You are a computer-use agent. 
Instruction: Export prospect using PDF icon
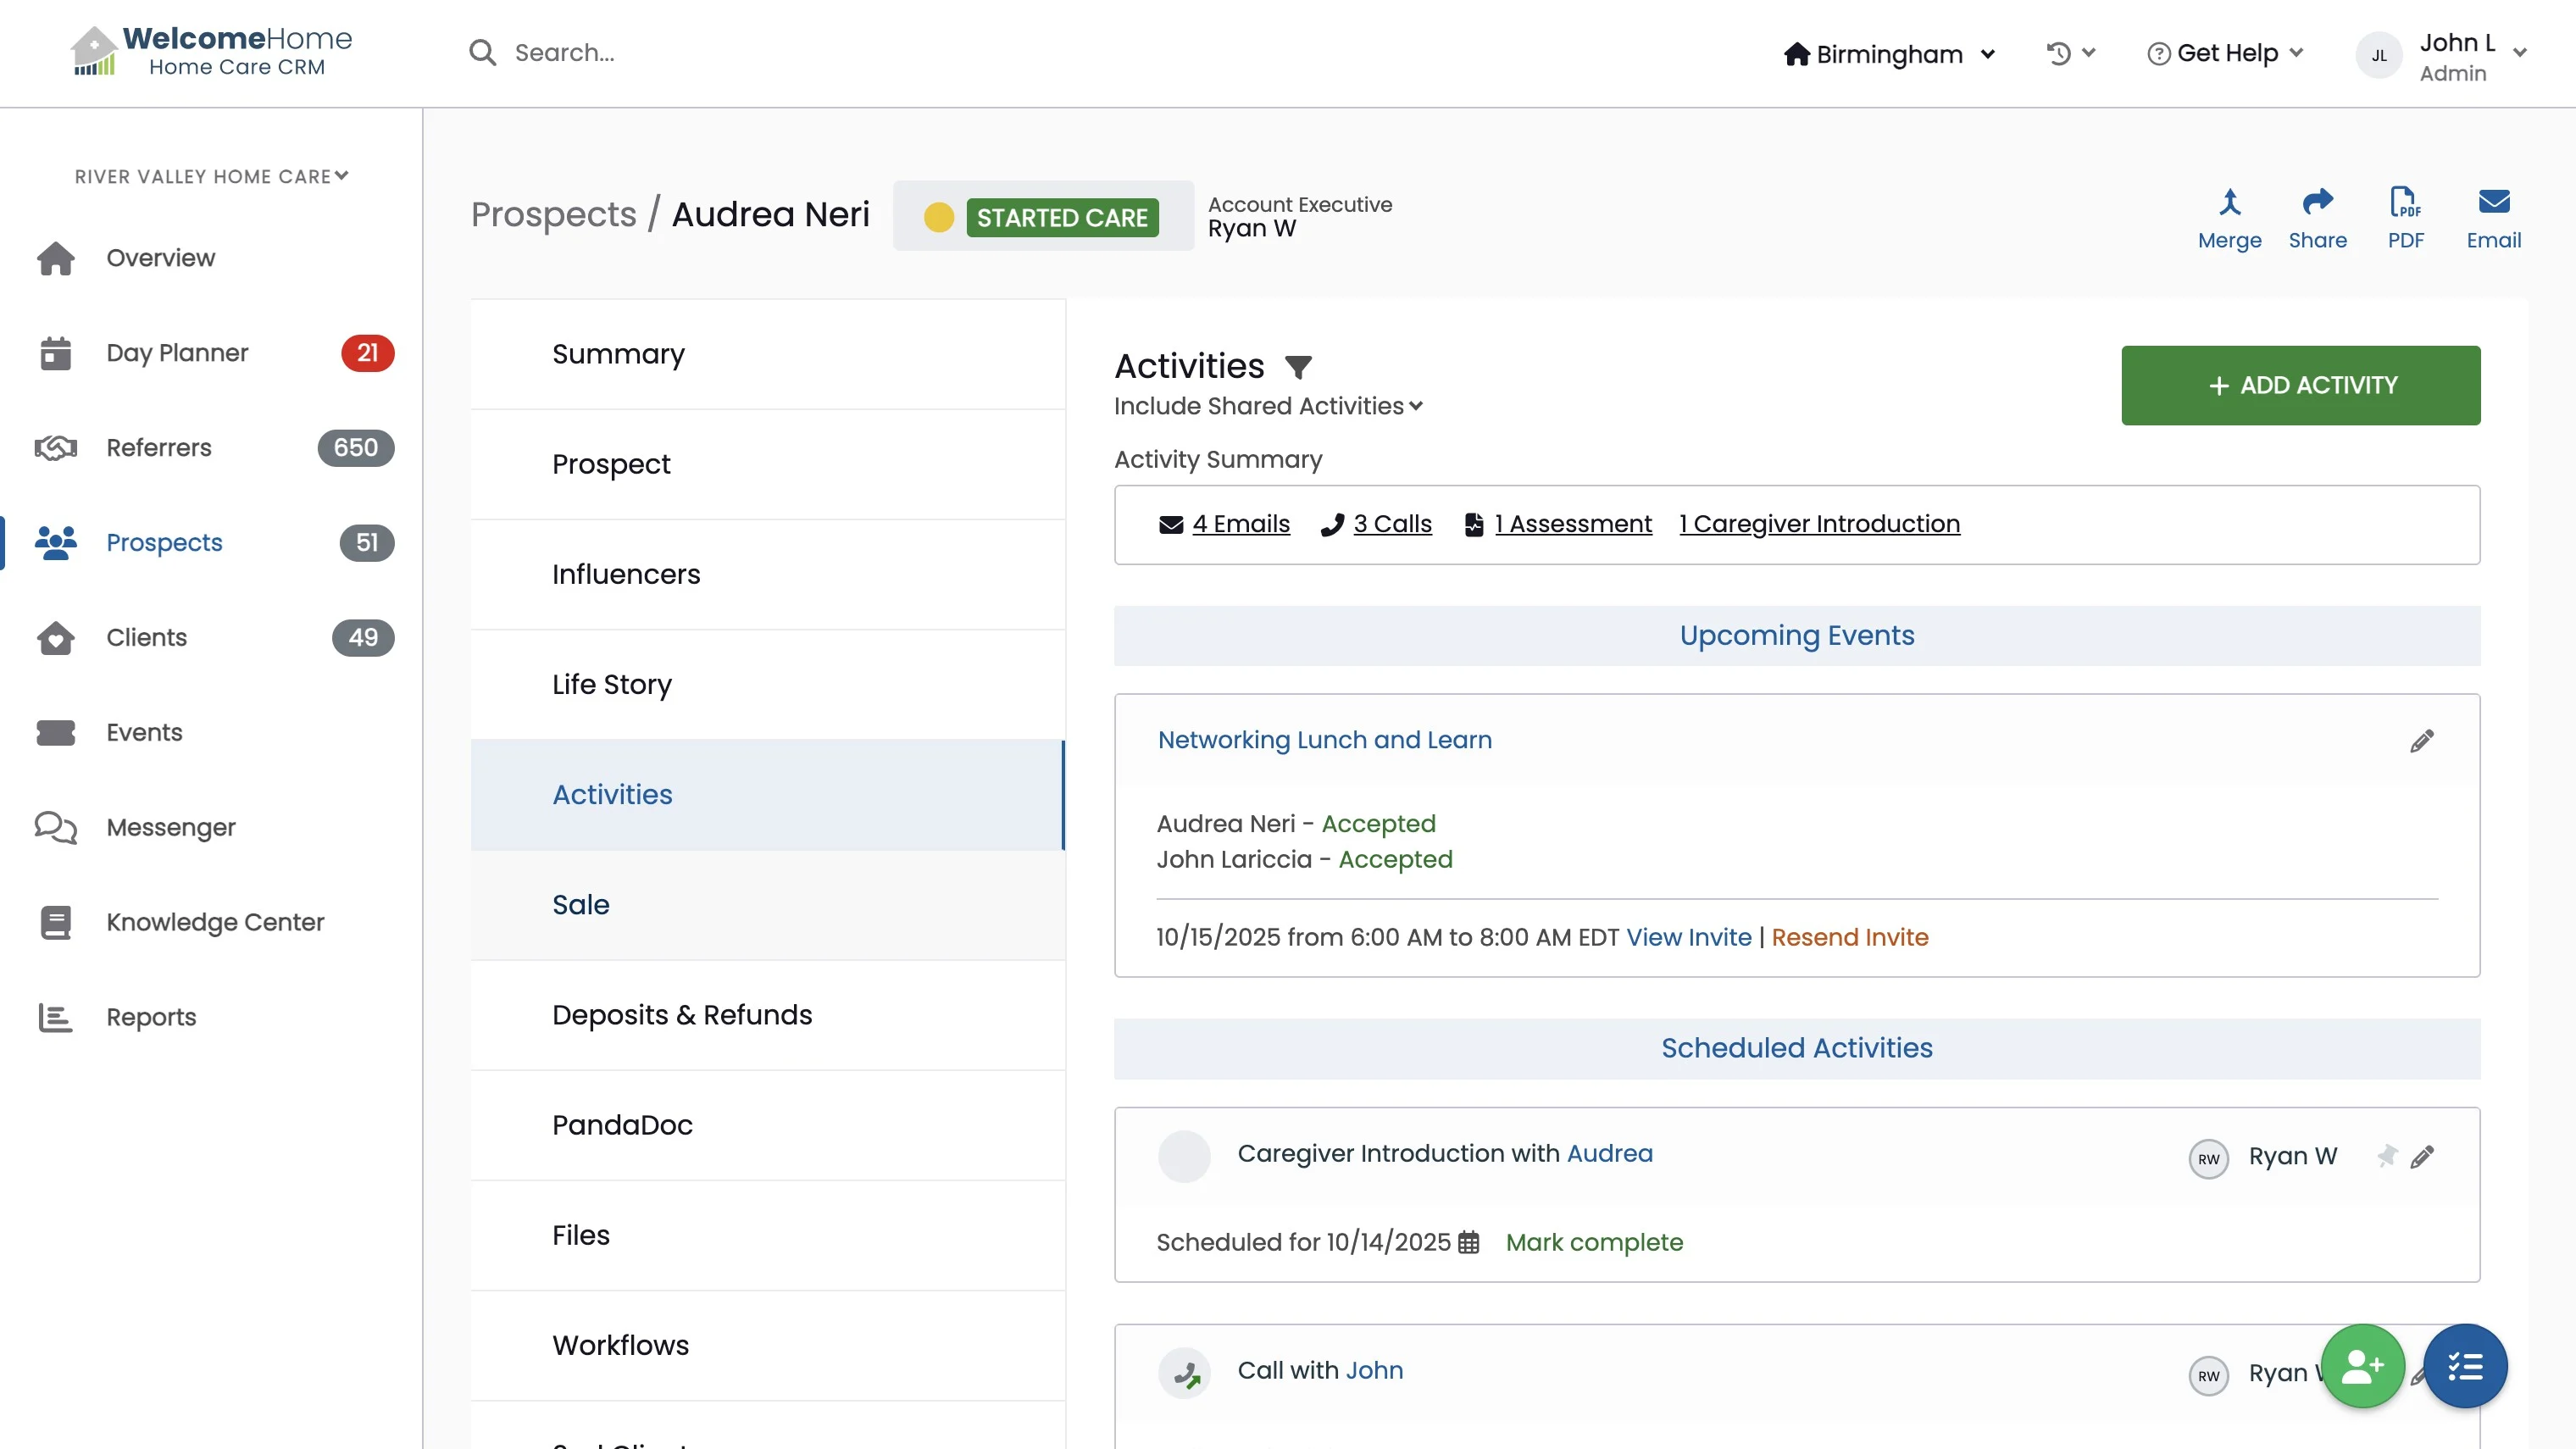(x=2405, y=203)
